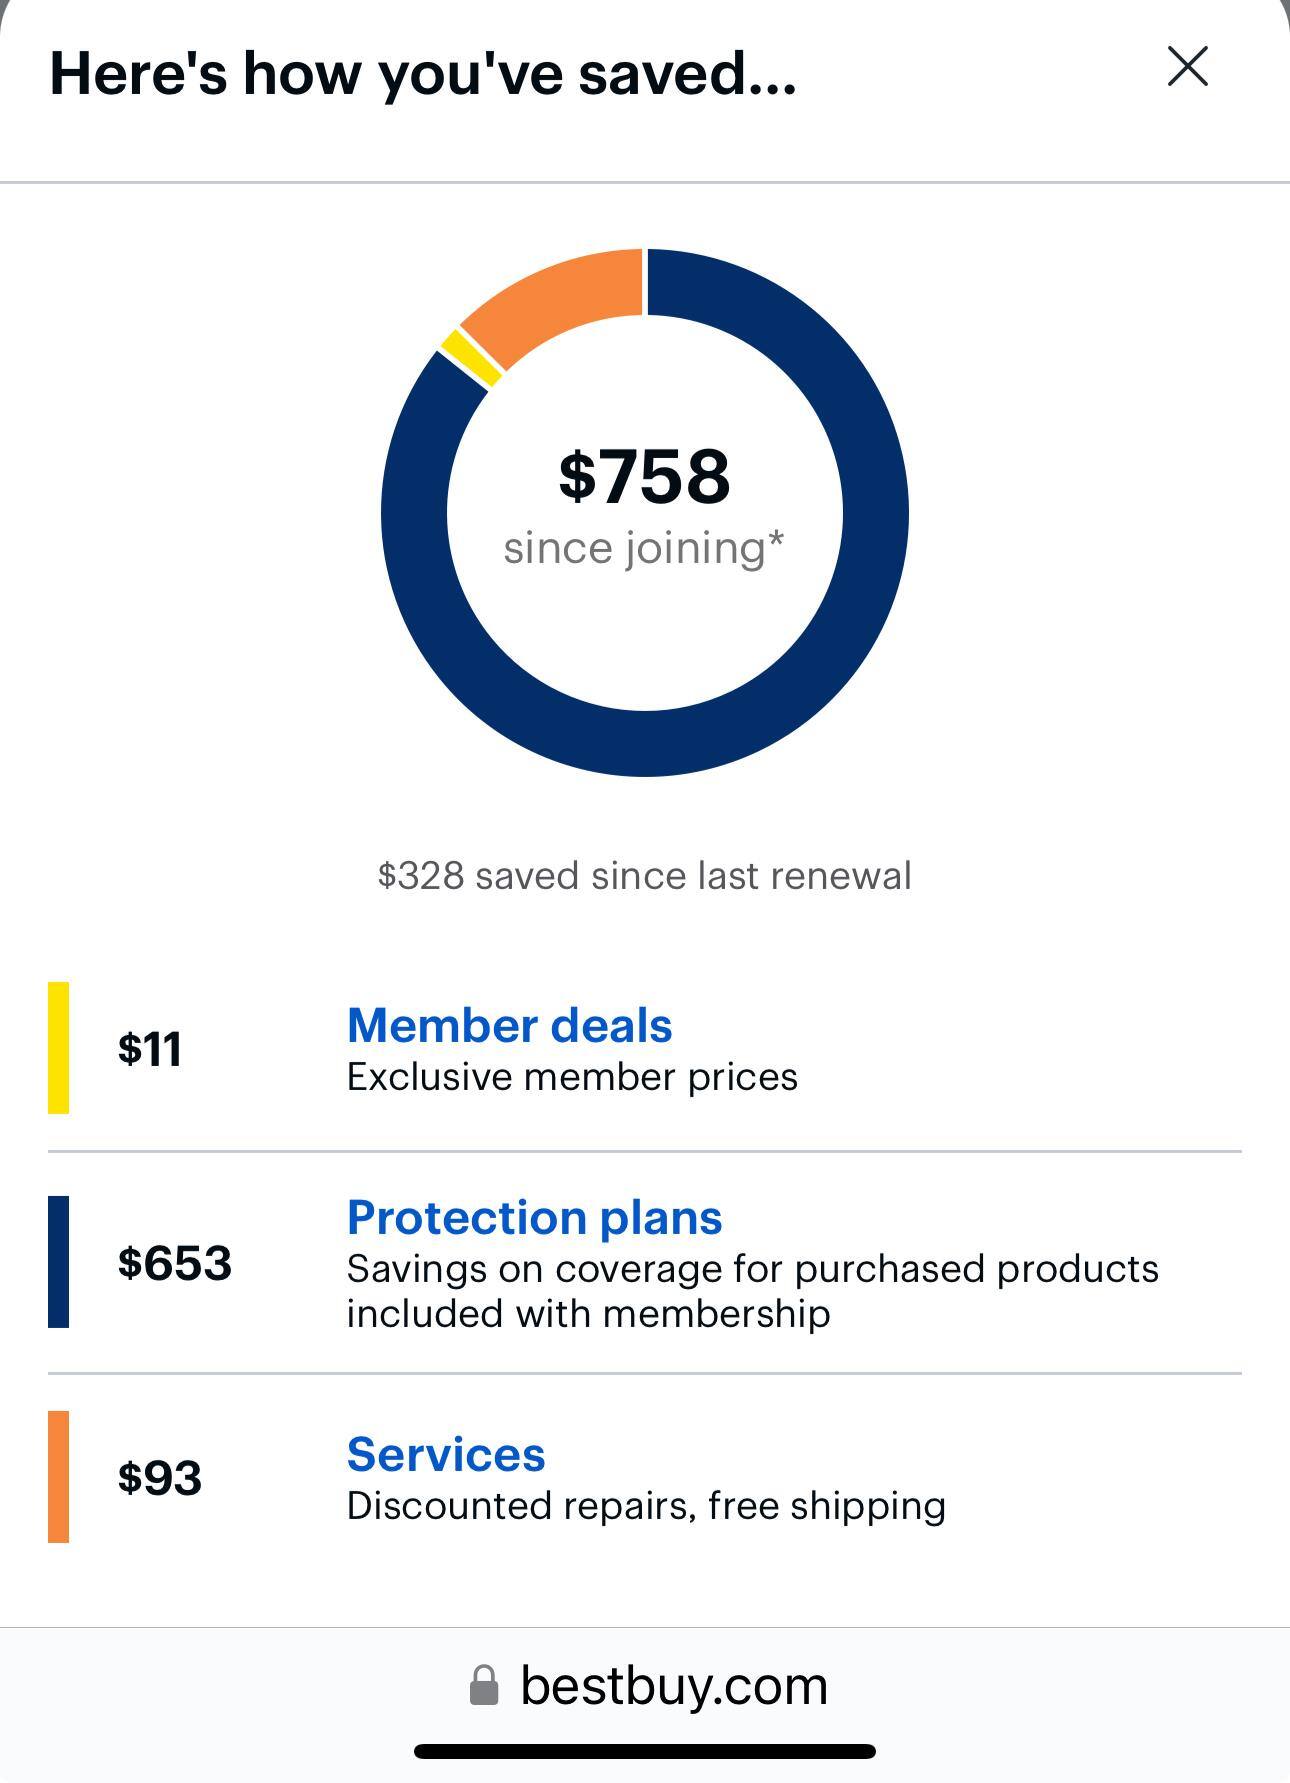Tap the home indicator bar at bottom
Viewport: 1290px width, 1783px height.
coord(645,1741)
